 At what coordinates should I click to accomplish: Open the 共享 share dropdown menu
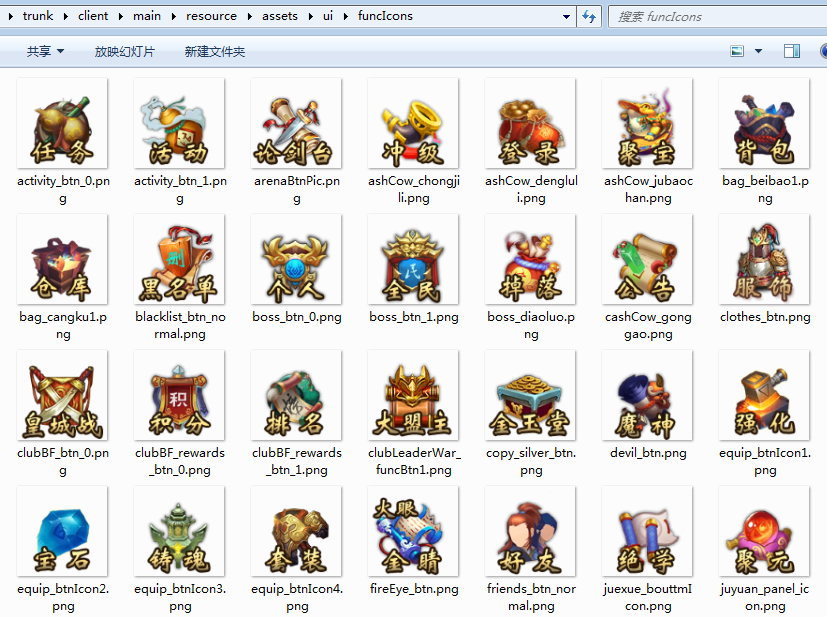[45, 51]
